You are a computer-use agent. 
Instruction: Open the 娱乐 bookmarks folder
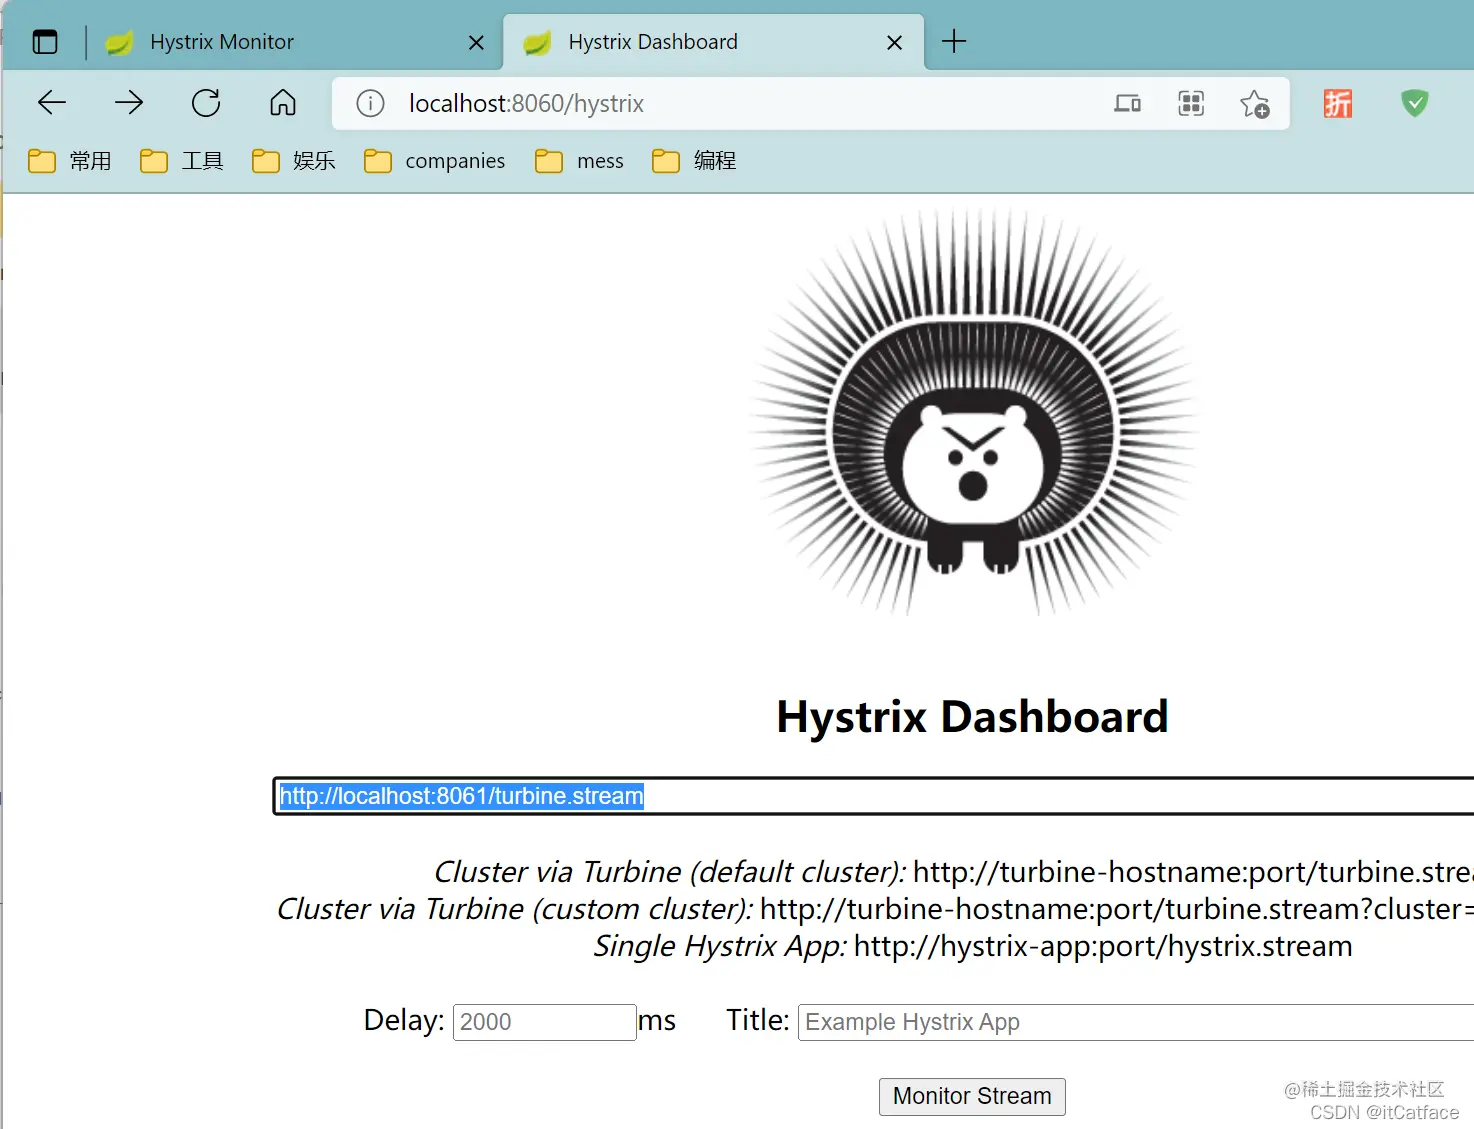click(x=294, y=161)
